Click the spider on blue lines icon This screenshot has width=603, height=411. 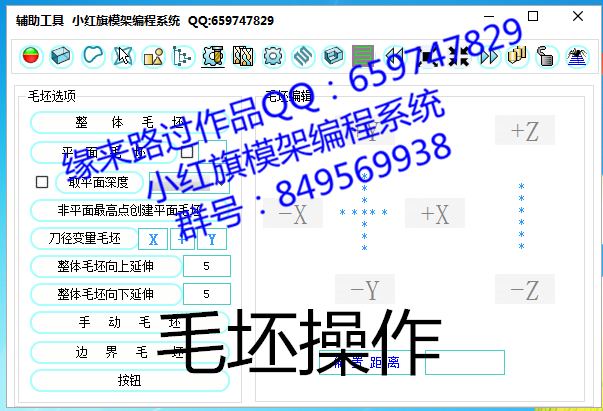pos(578,56)
